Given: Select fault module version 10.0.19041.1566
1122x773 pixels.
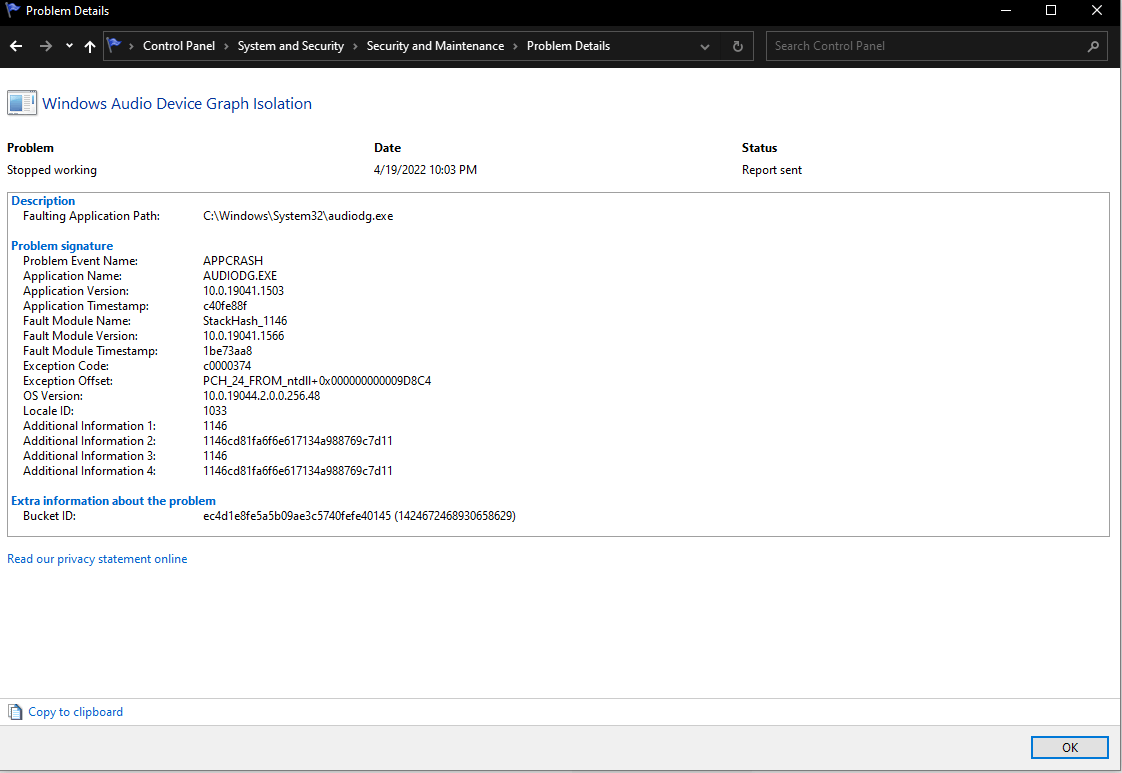Looking at the screenshot, I should [x=243, y=336].
